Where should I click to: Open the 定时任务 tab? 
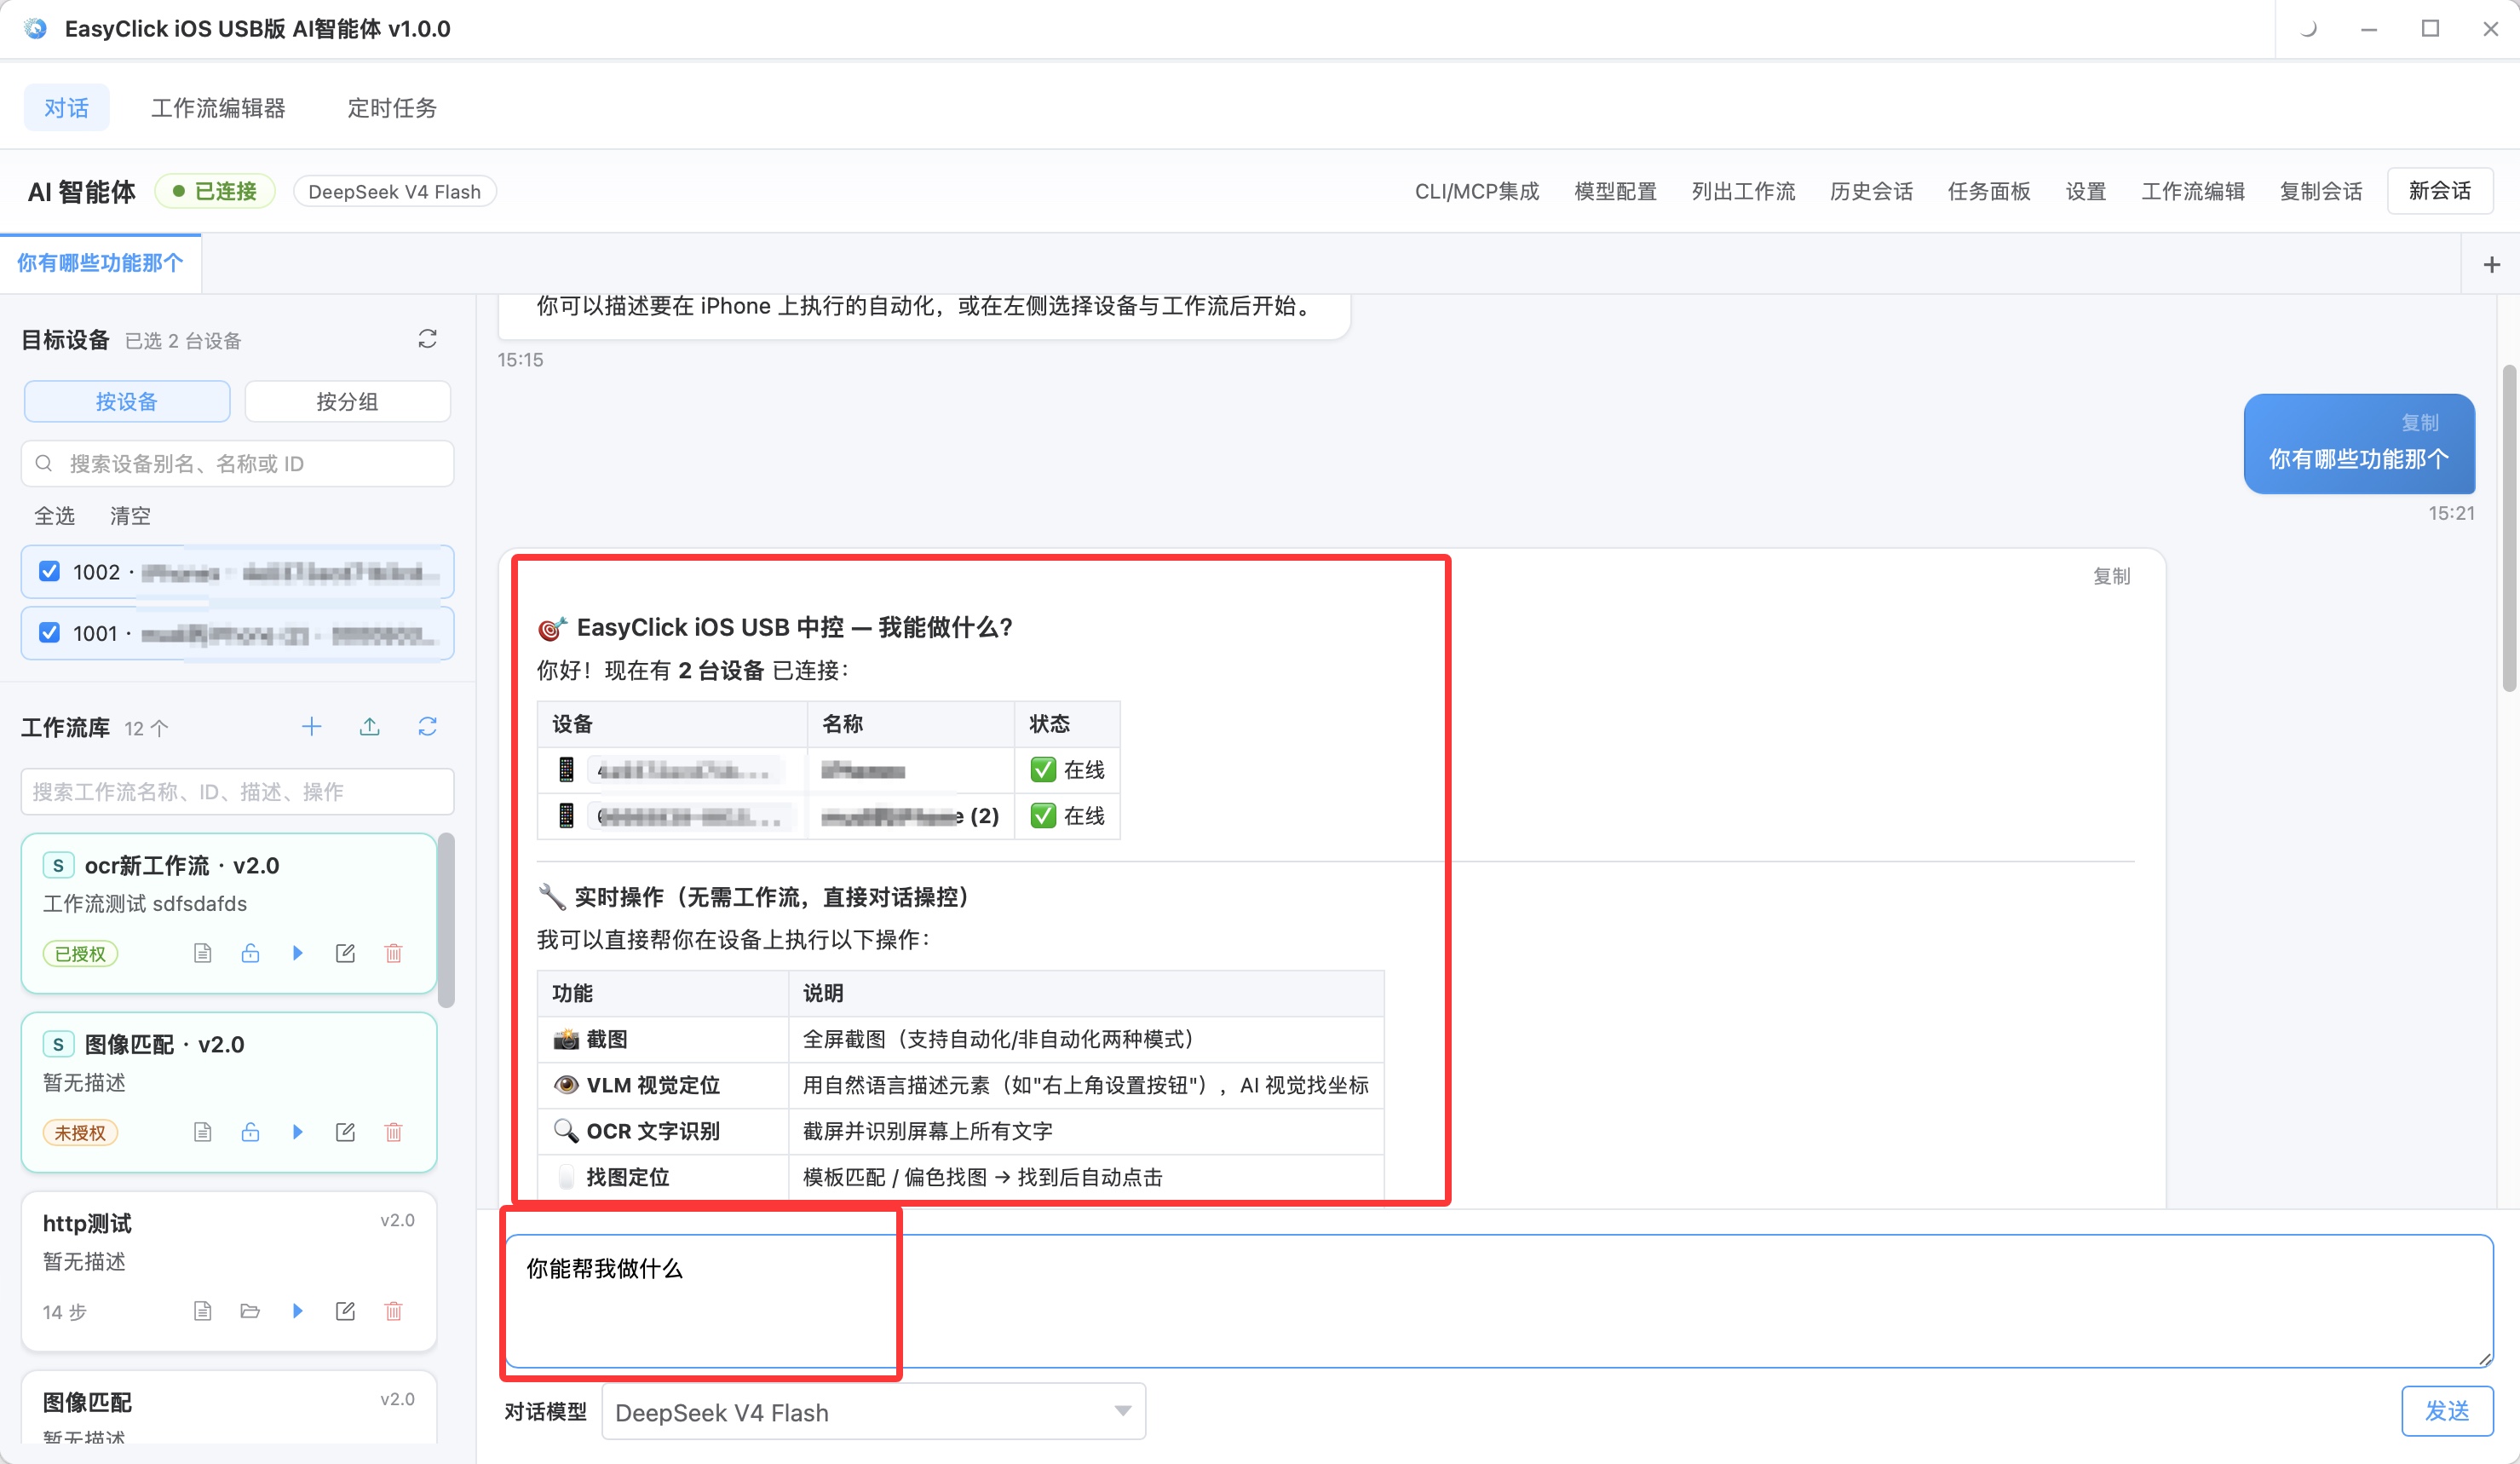click(x=392, y=107)
